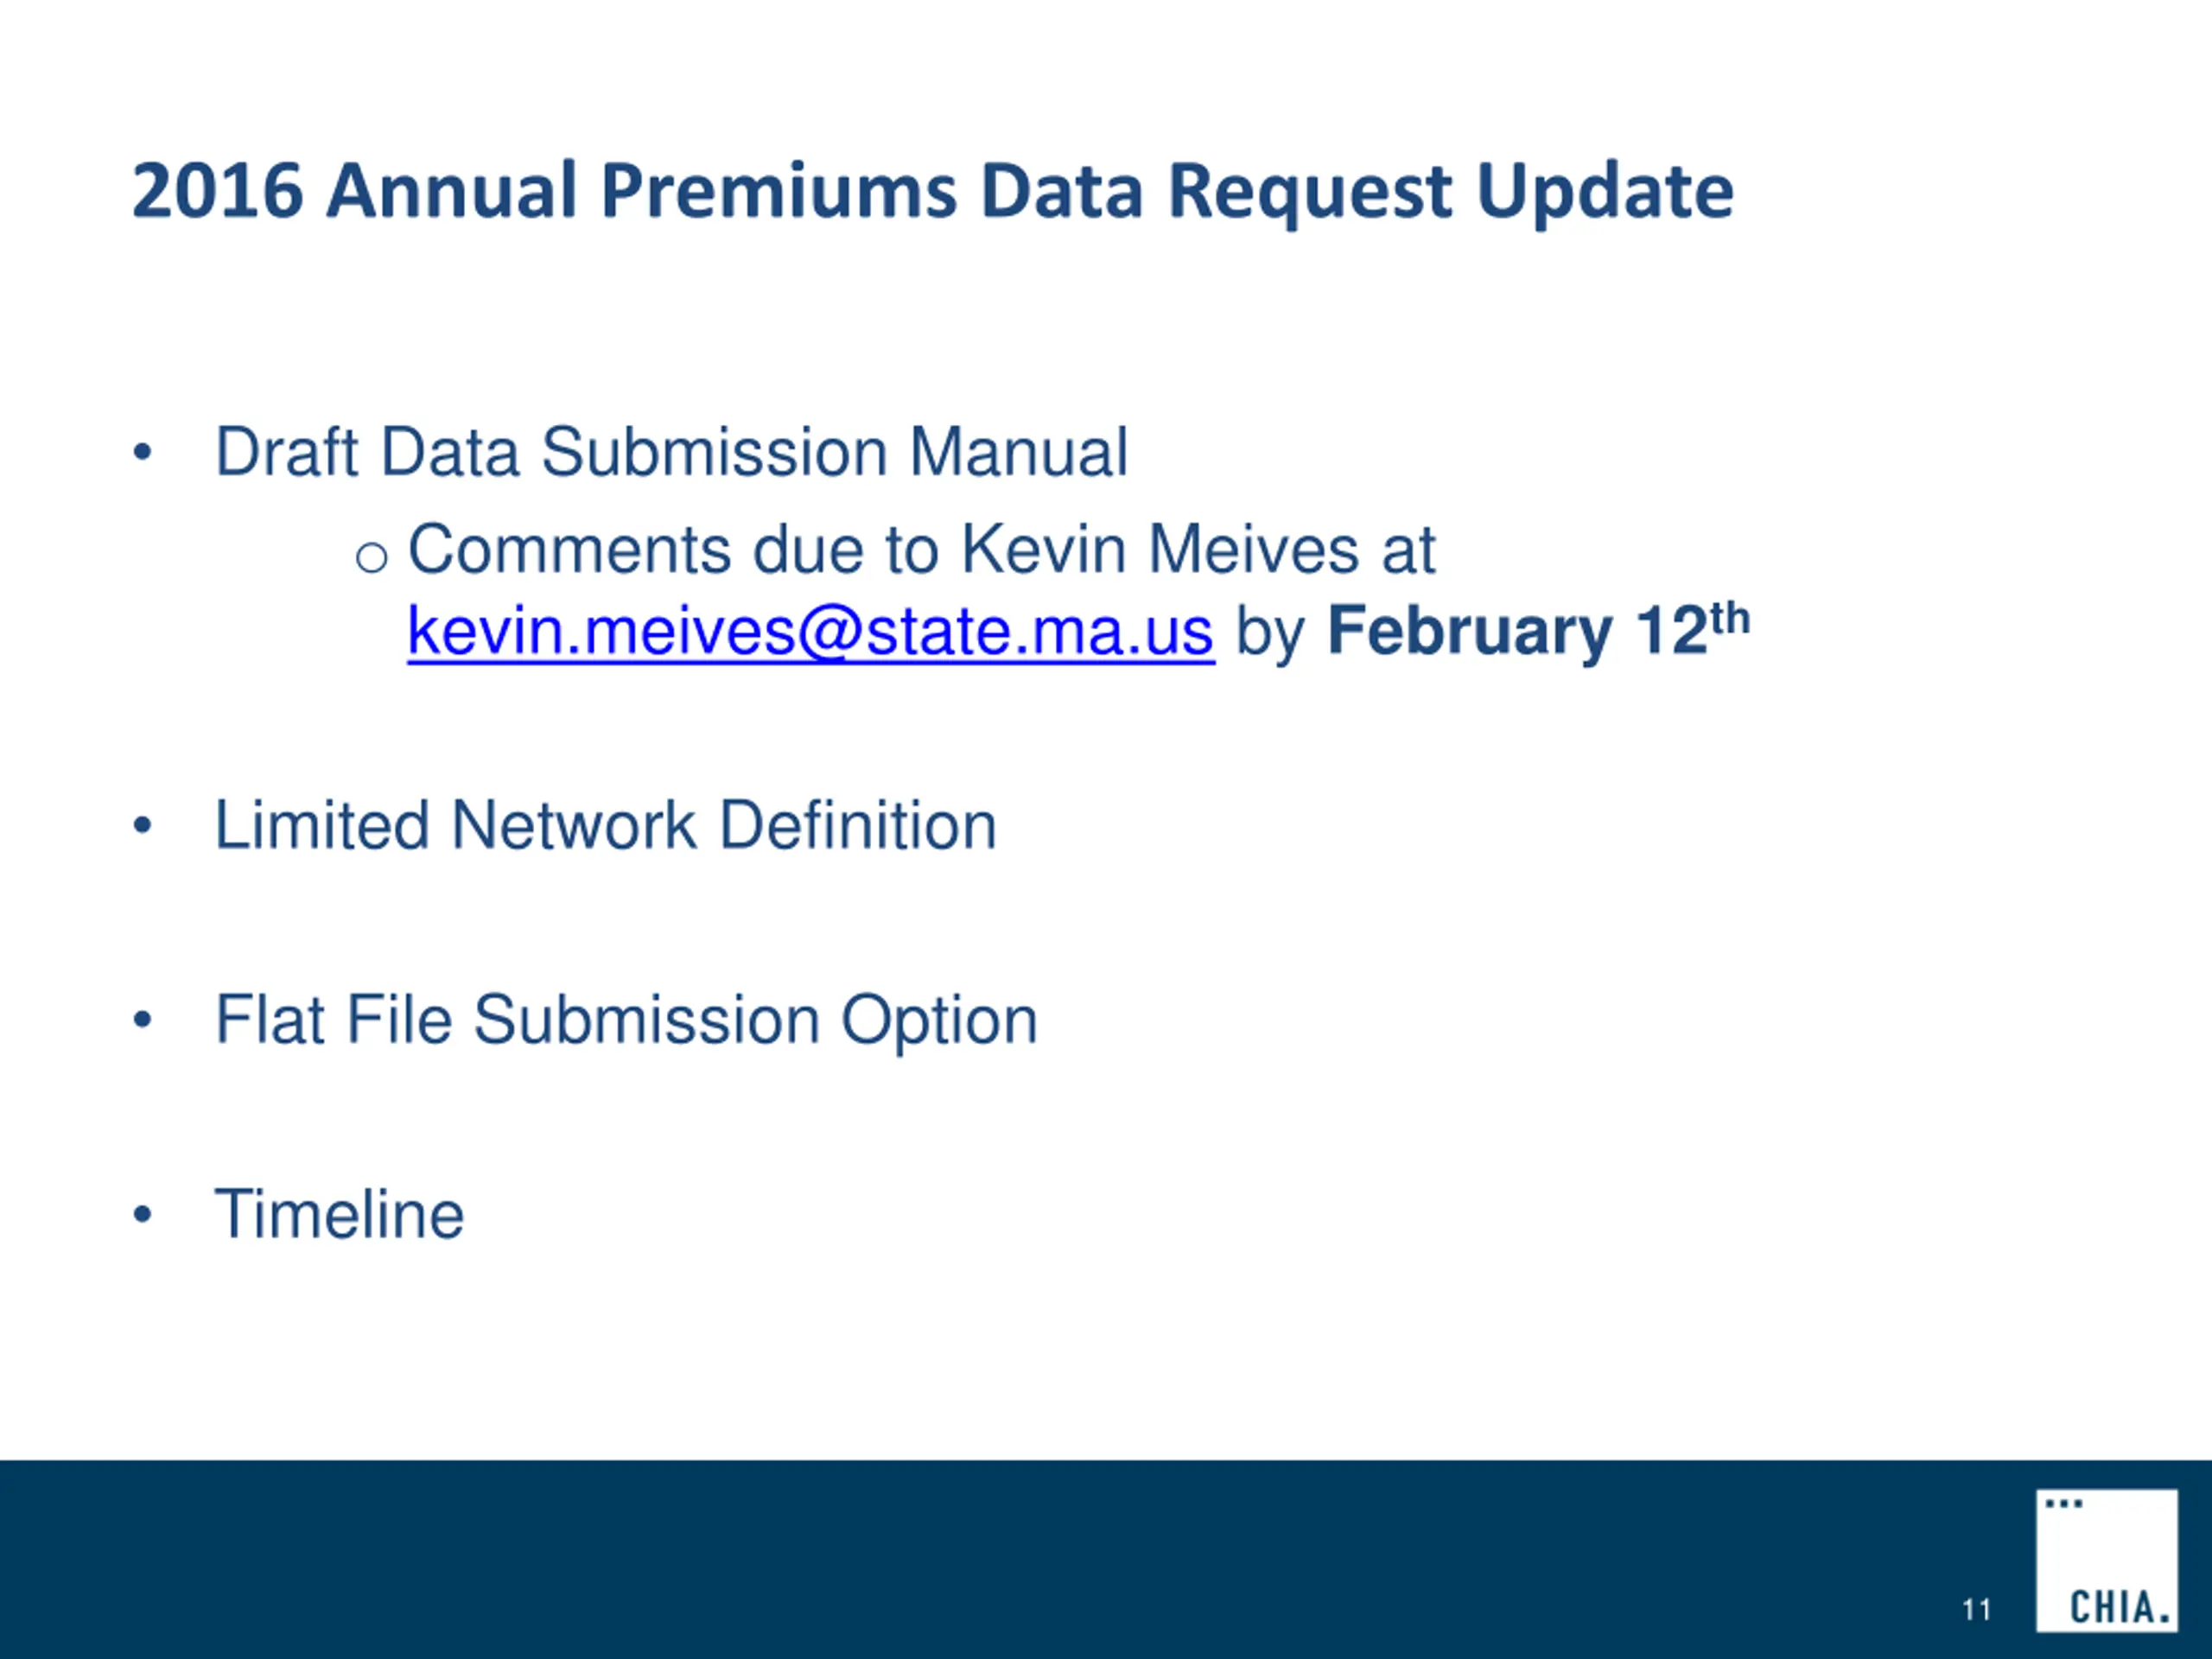Select the bullet dot before Limited Network Definition
This screenshot has width=2212, height=1659.
point(142,826)
